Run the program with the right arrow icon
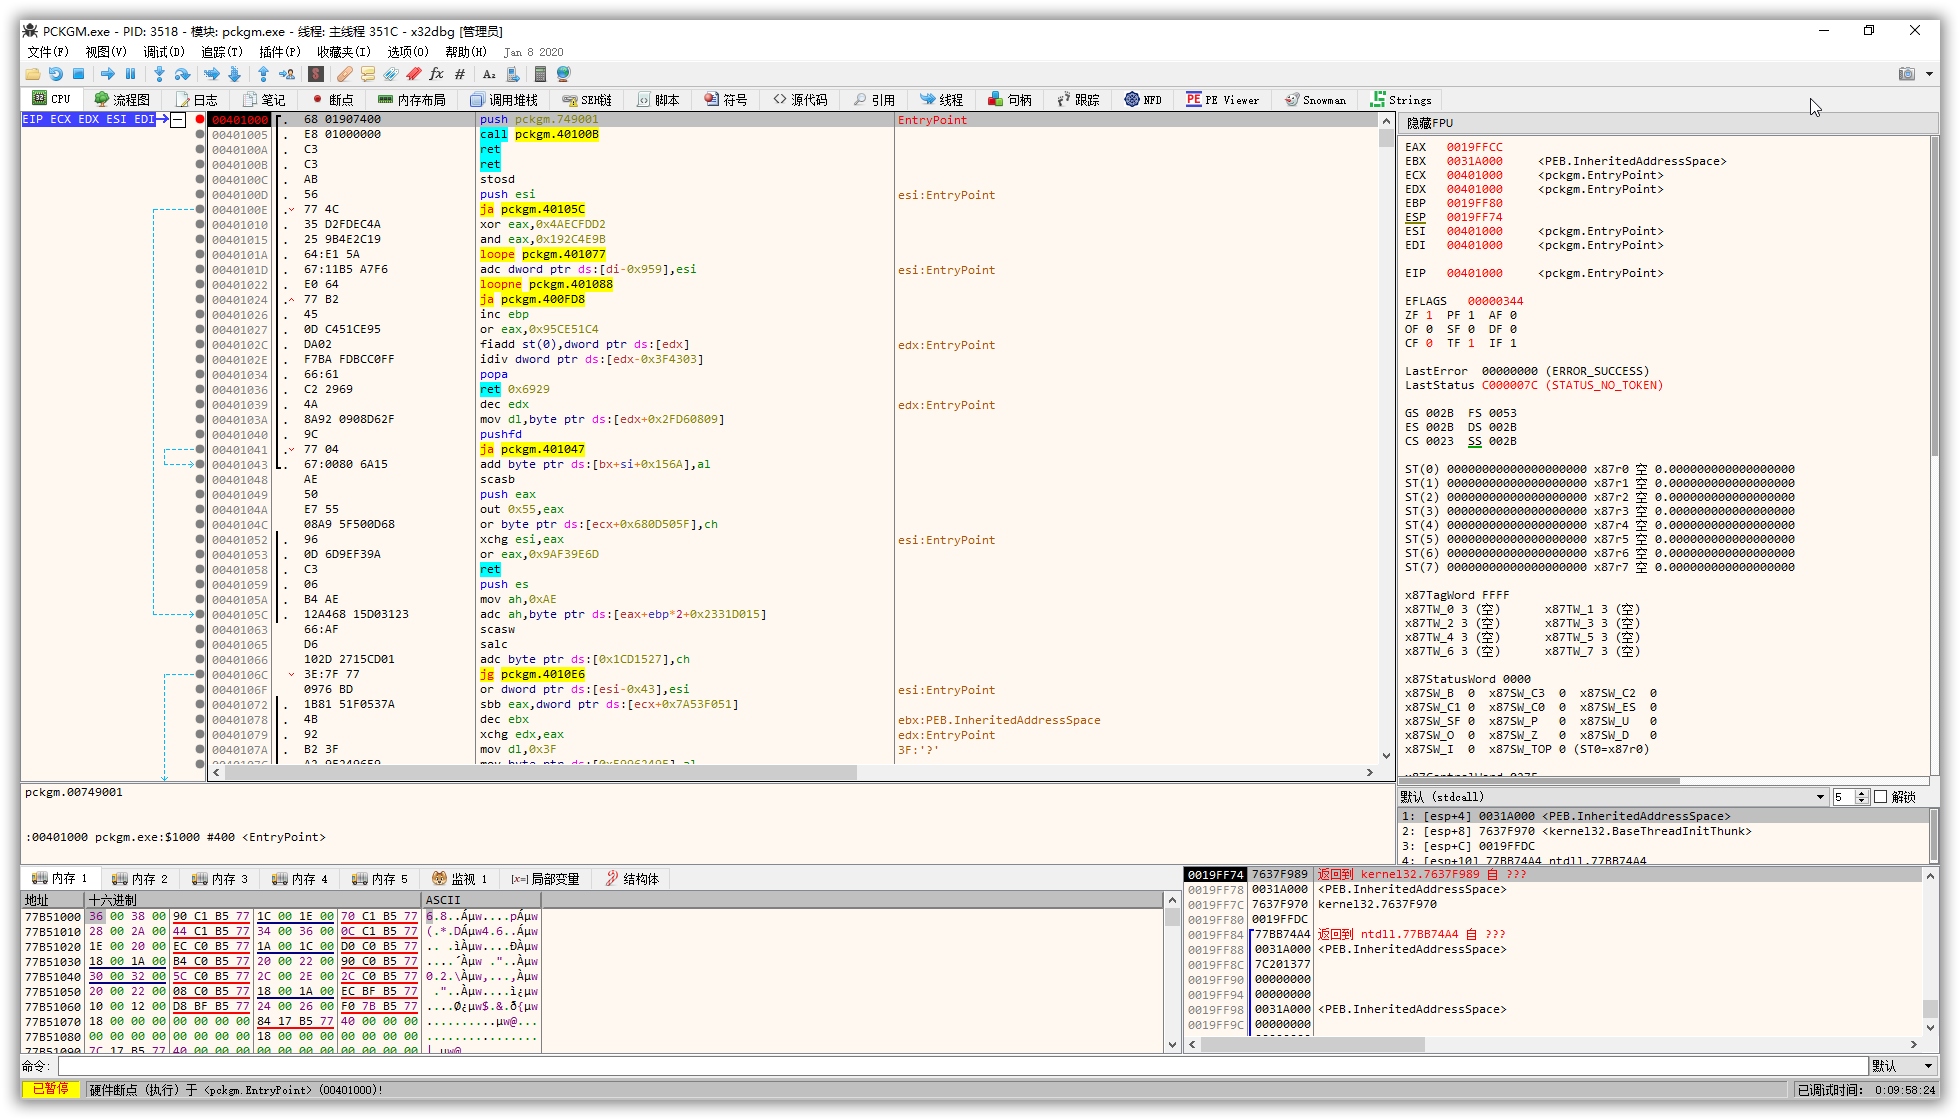The width and height of the screenshot is (1960, 1120). (x=108, y=74)
